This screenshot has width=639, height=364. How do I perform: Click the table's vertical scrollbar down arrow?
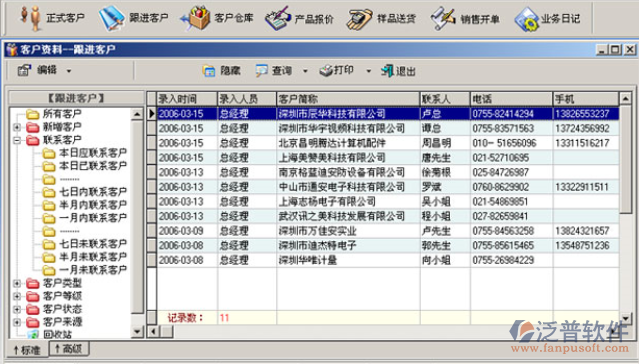626,318
